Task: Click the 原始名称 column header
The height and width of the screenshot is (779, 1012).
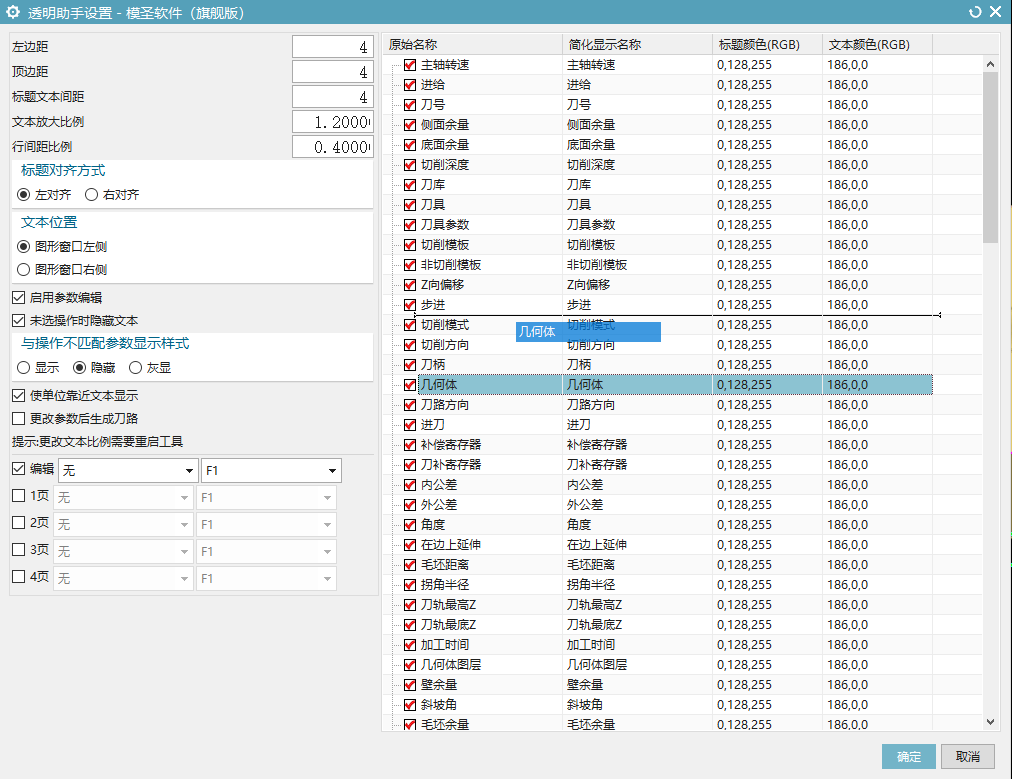Action: [472, 45]
